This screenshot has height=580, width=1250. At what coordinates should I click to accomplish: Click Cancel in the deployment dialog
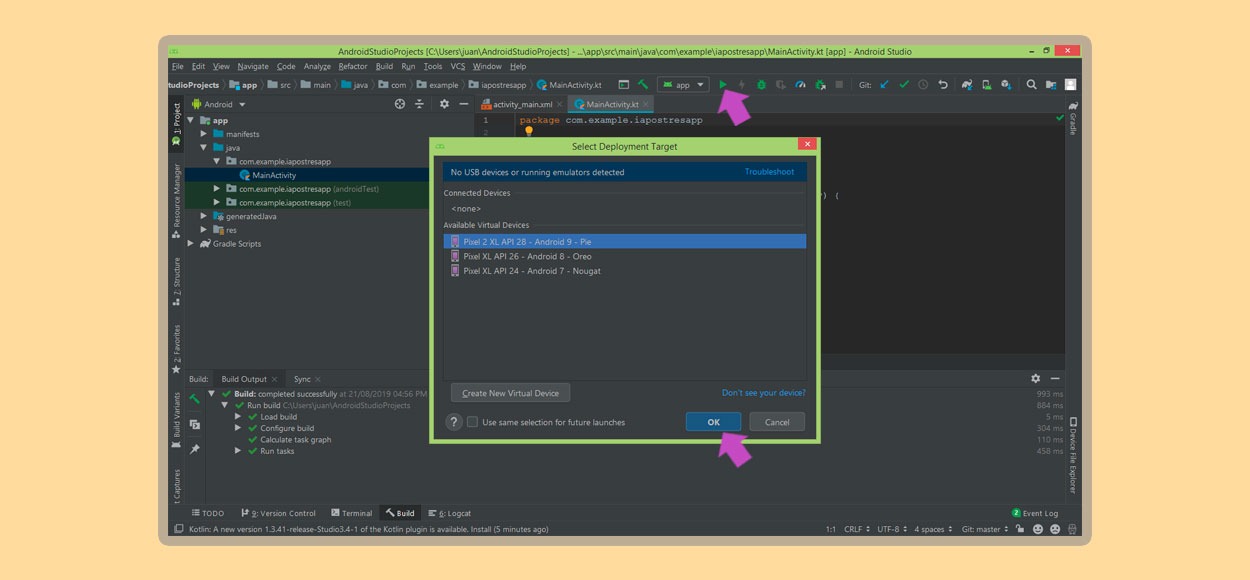[x=777, y=422]
